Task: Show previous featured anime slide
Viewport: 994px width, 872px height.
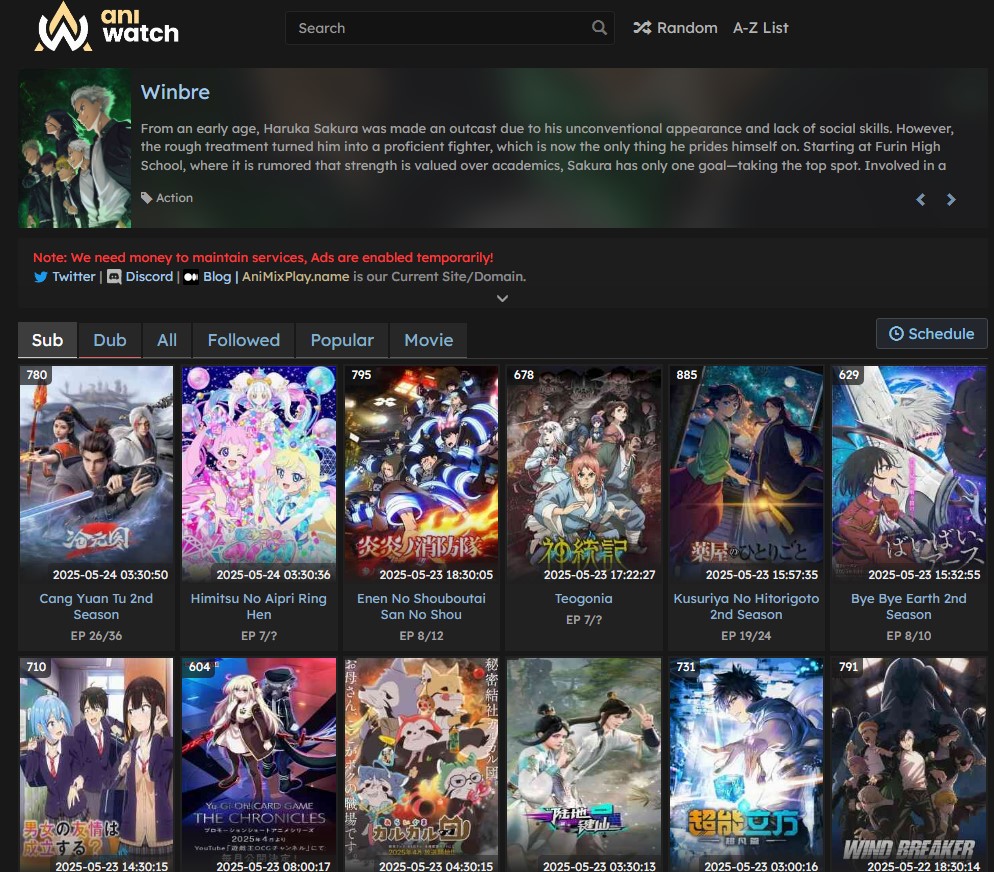Action: click(920, 200)
